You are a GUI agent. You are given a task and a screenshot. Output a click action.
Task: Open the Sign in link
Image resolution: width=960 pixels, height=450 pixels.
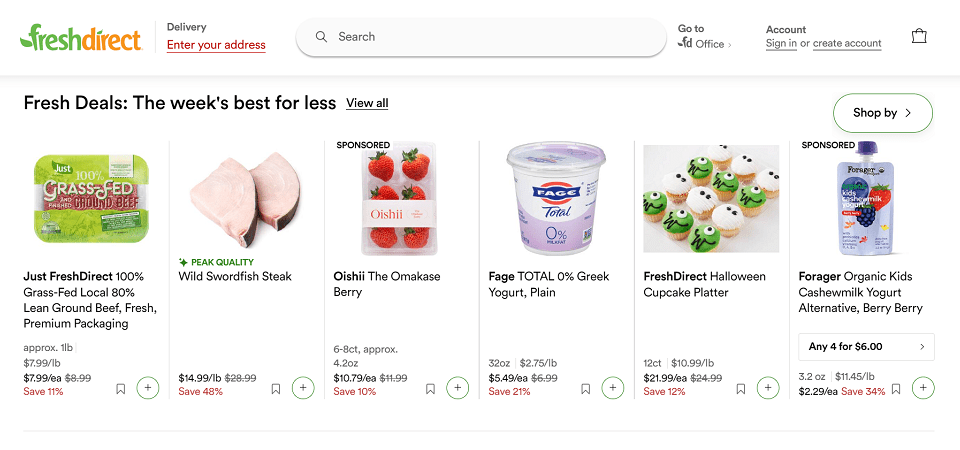point(781,43)
